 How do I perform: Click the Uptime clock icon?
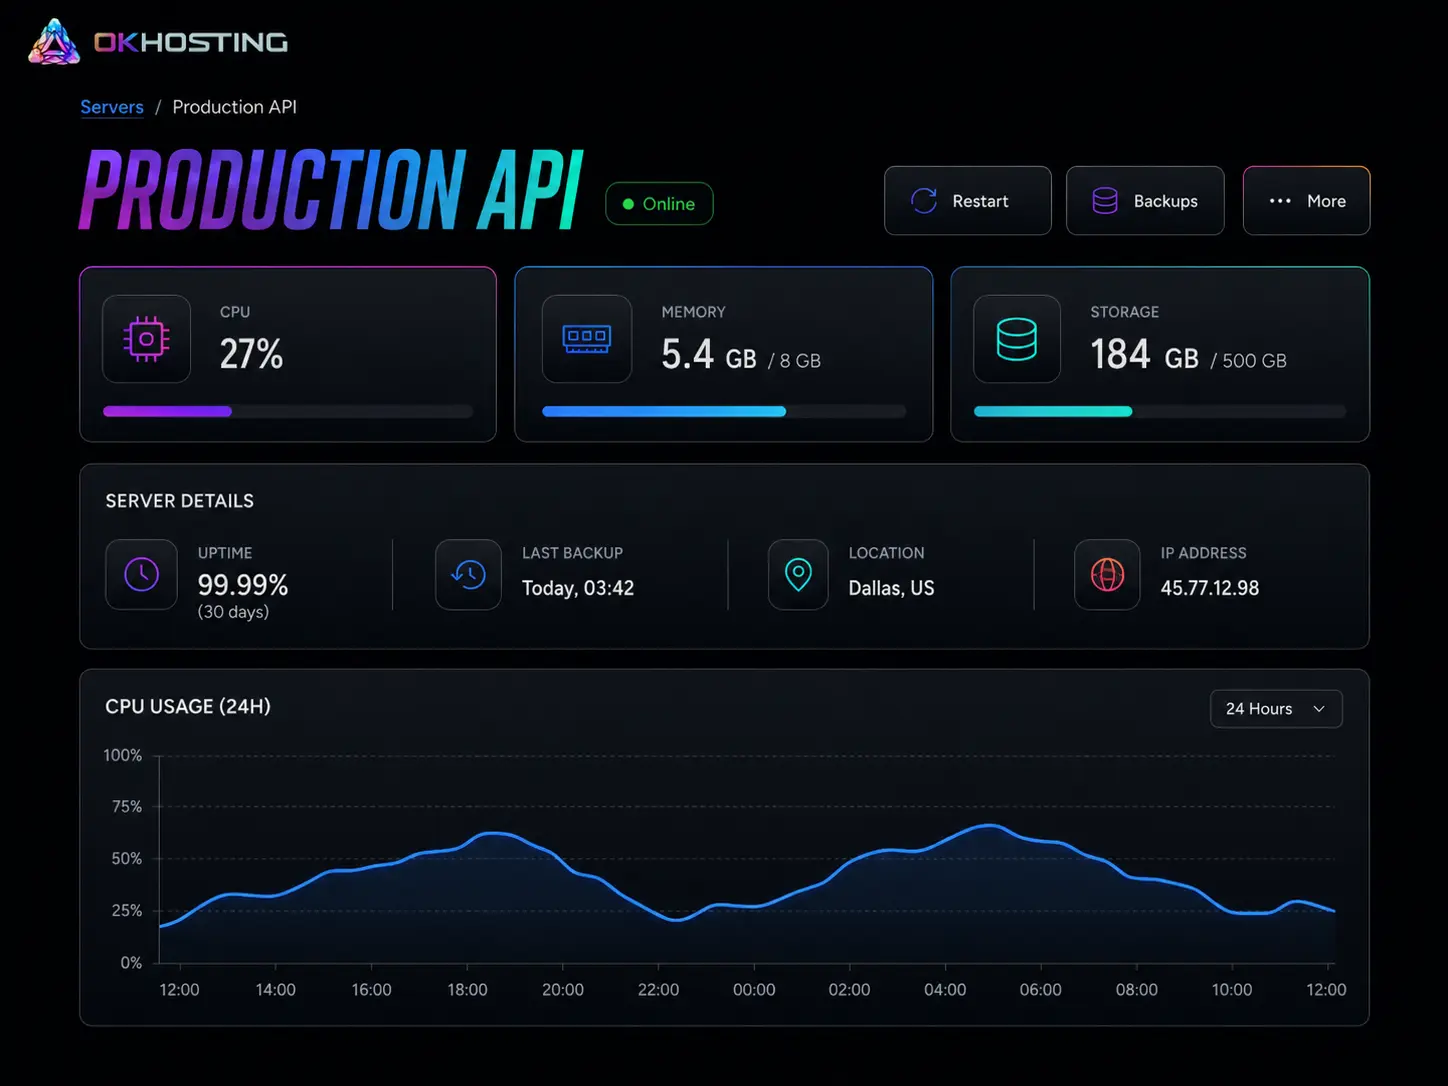click(x=142, y=574)
